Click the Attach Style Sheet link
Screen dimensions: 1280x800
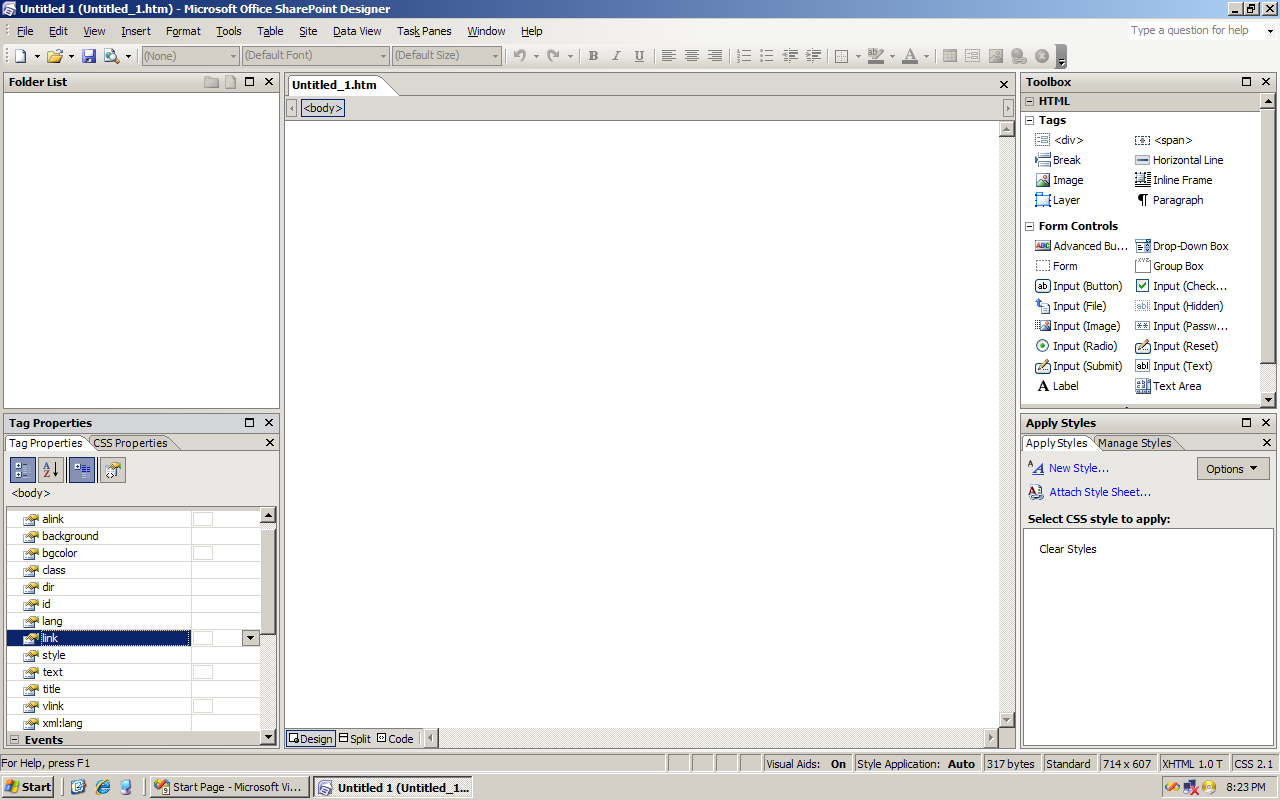point(1100,492)
